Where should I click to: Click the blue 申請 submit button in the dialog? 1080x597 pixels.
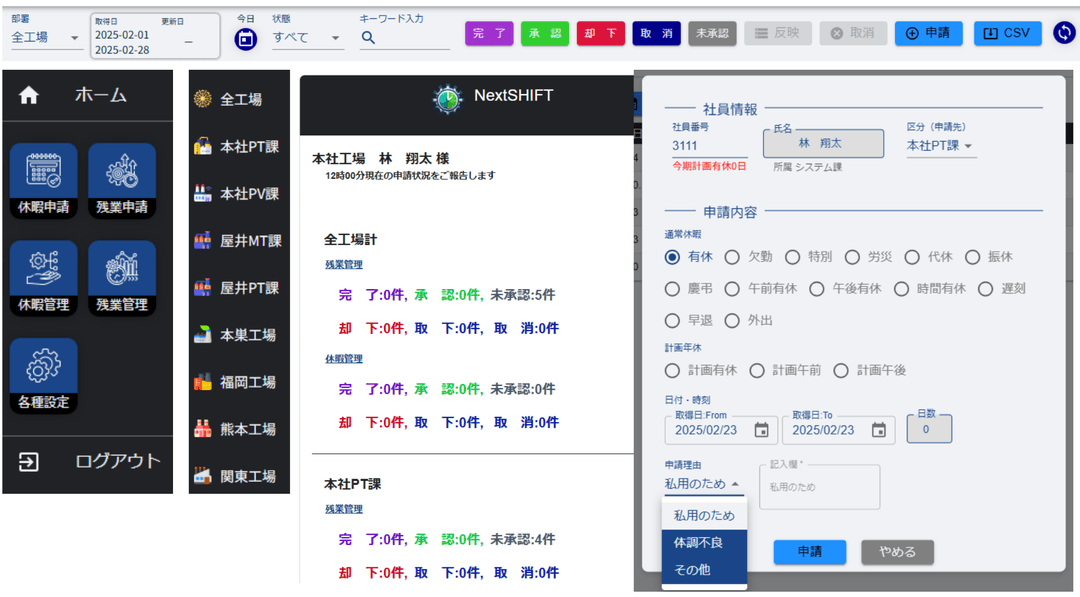point(809,552)
